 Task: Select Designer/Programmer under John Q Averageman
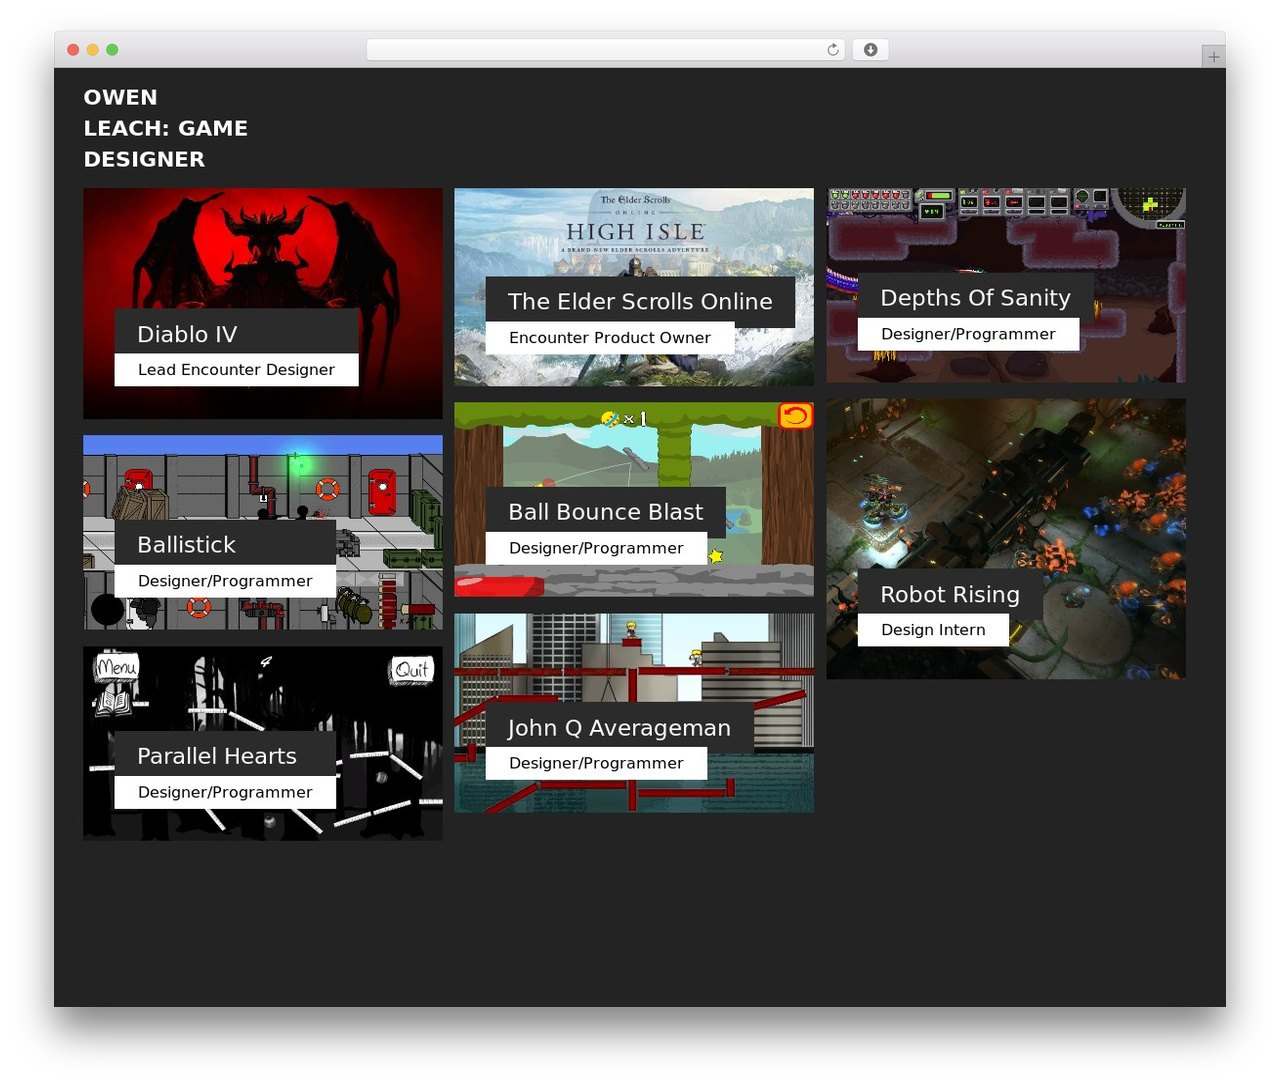pos(596,763)
